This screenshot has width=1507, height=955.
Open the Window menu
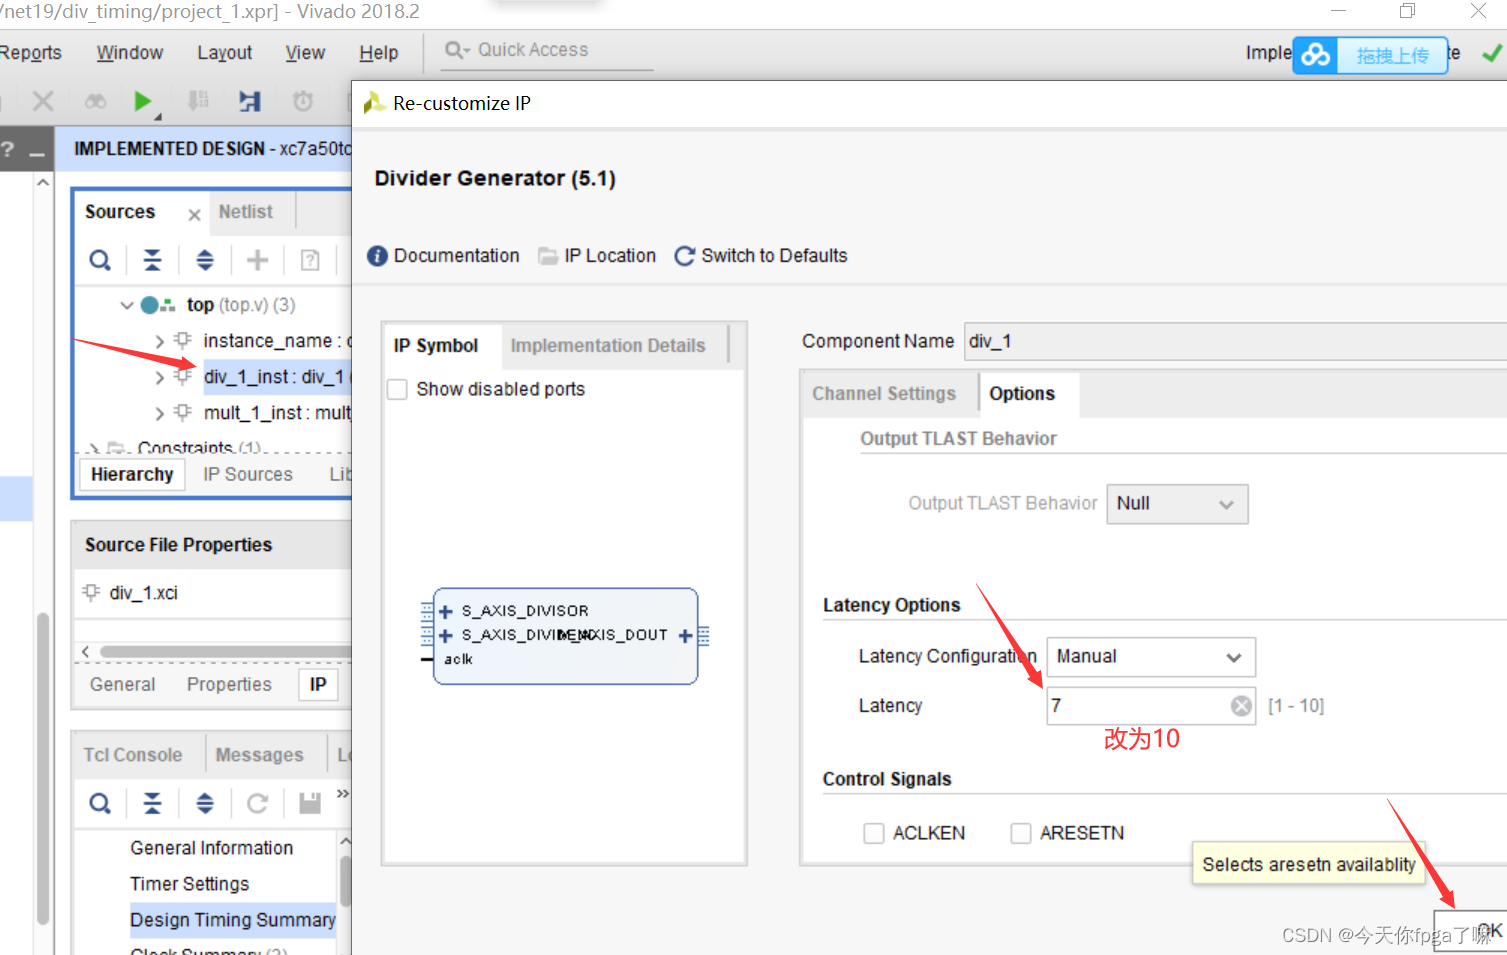coord(128,52)
